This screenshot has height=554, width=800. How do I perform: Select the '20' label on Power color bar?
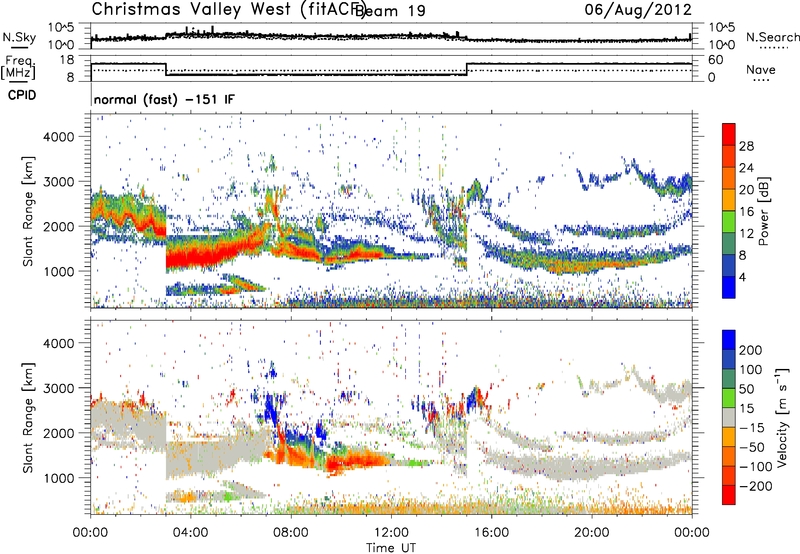[746, 190]
